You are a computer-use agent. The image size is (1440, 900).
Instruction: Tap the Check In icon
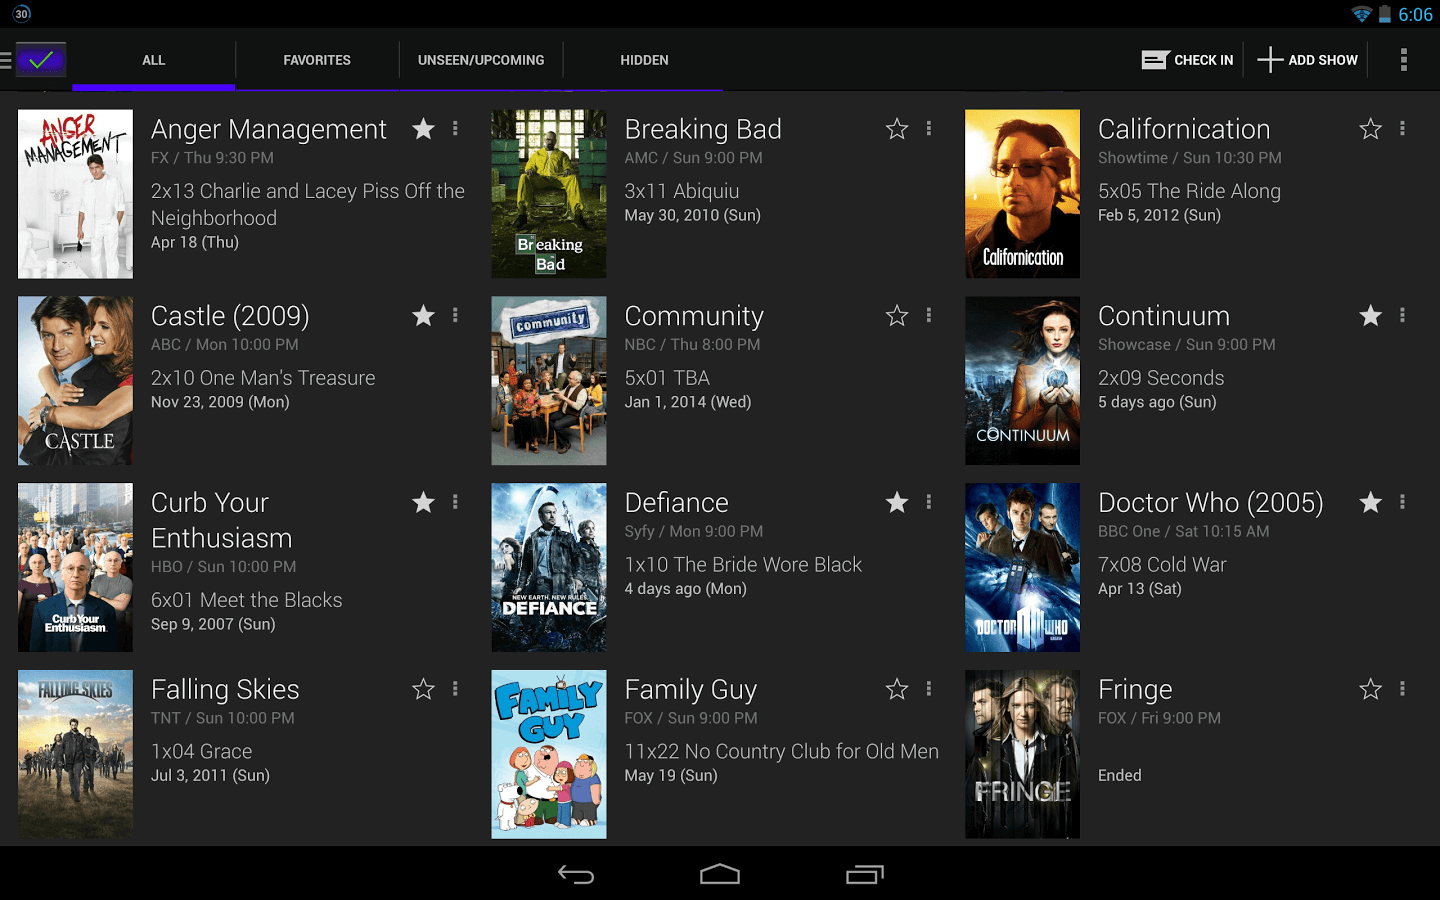1155,60
